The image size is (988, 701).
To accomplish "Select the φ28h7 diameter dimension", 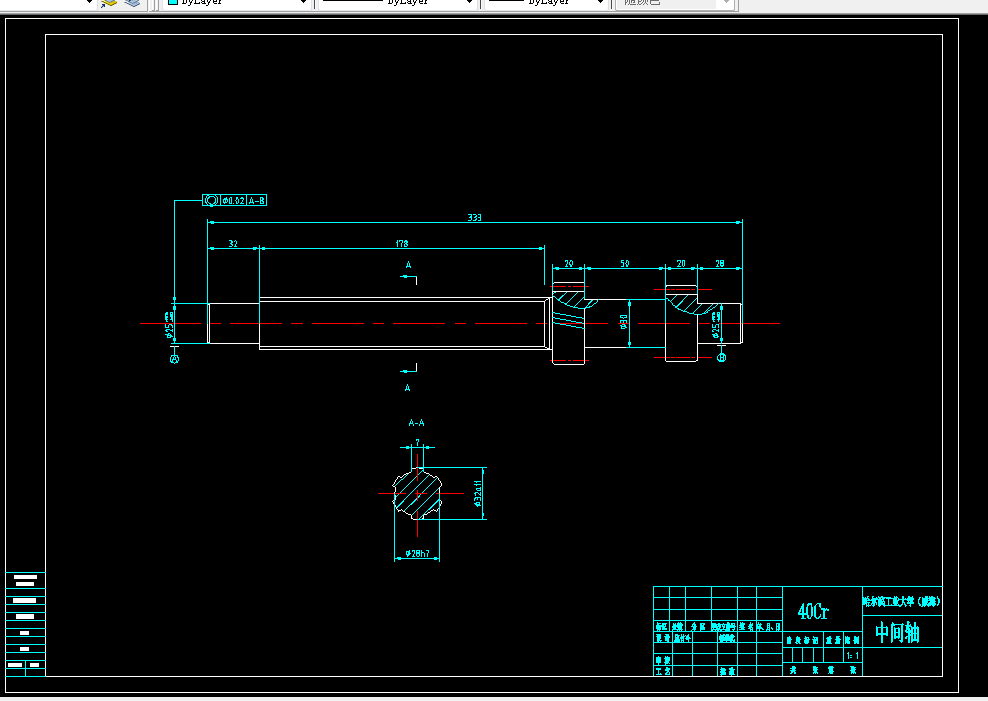I will [x=417, y=554].
